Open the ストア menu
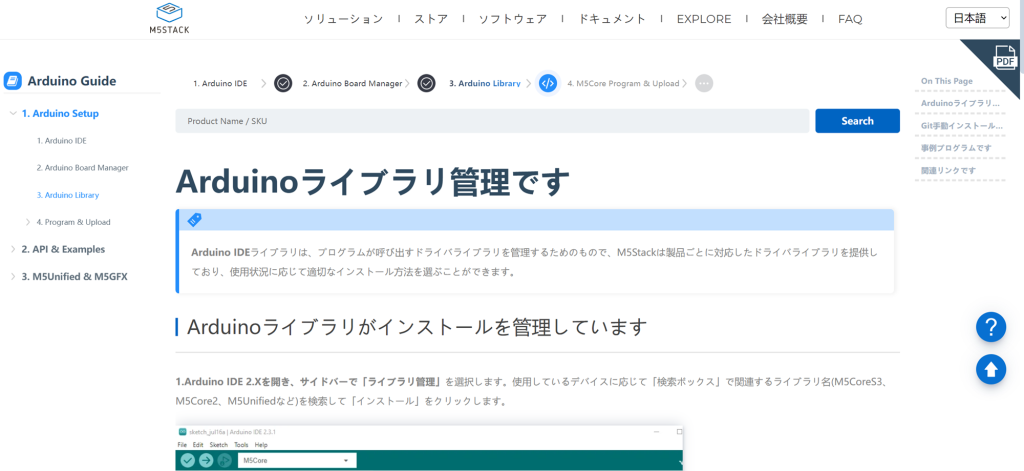The image size is (1024, 471). [x=431, y=19]
